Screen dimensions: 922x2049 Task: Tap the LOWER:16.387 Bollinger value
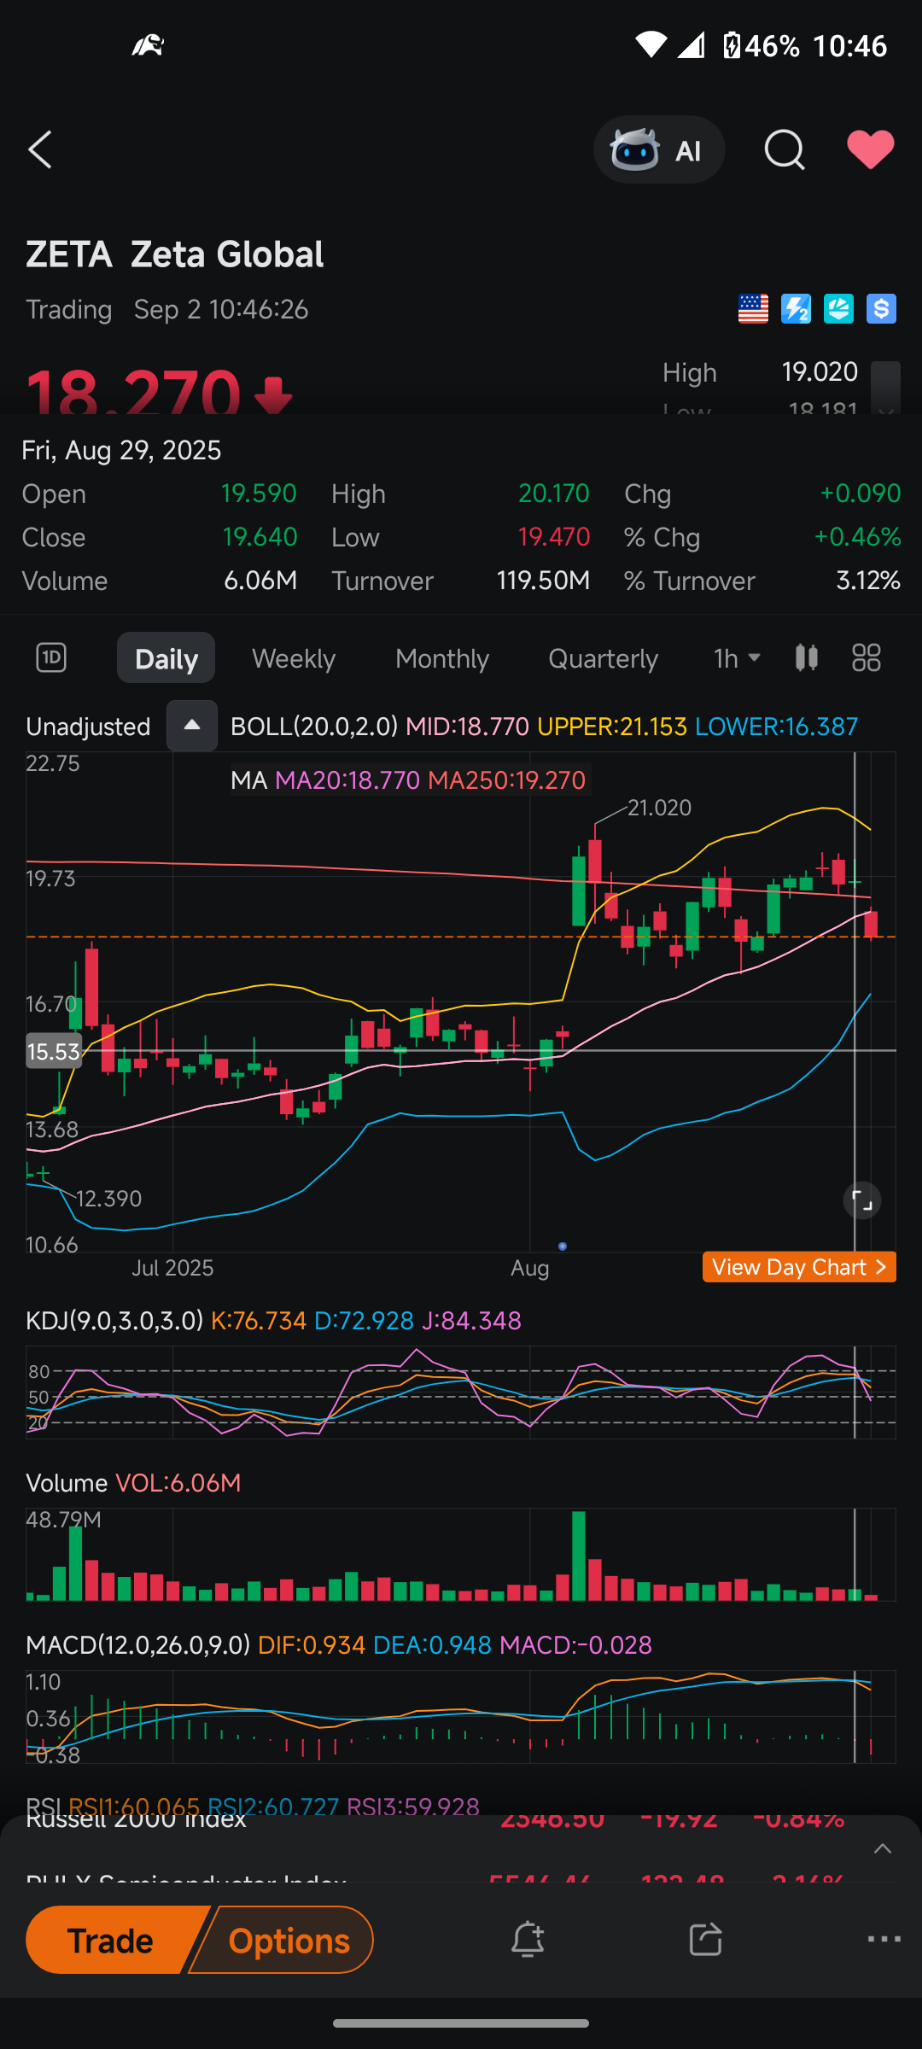[776, 726]
